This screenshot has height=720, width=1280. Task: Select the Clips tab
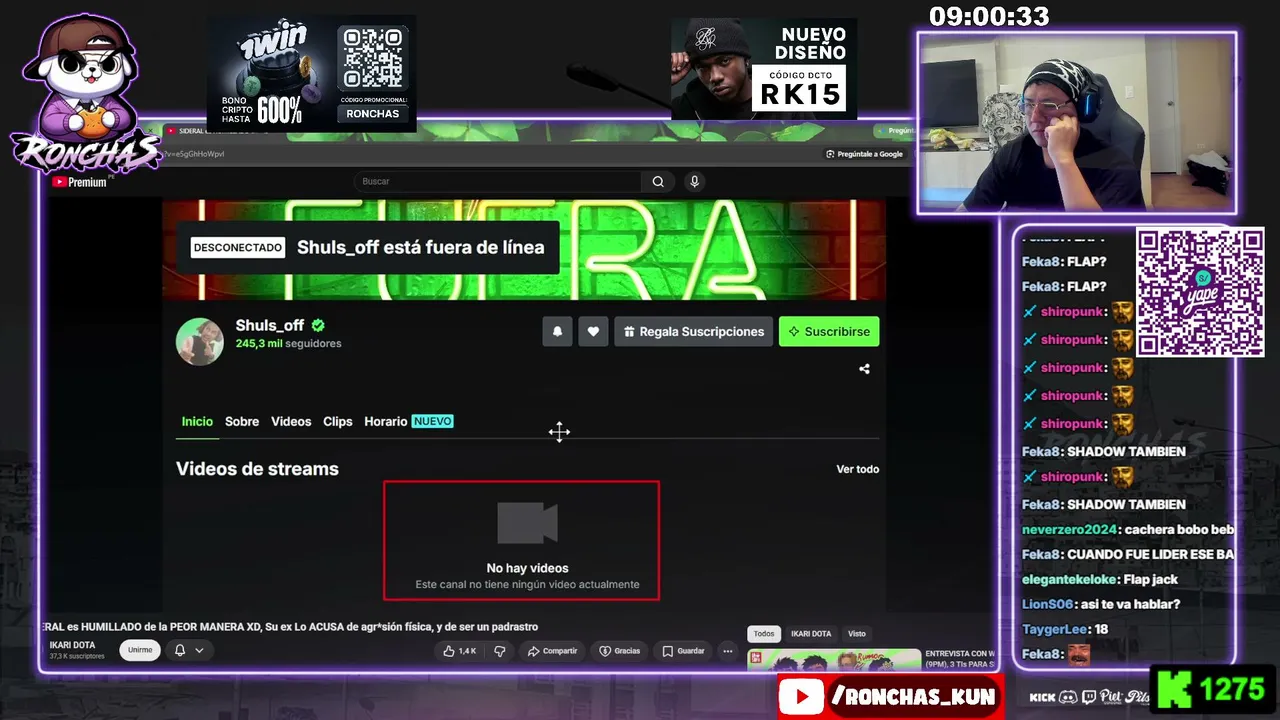point(338,422)
